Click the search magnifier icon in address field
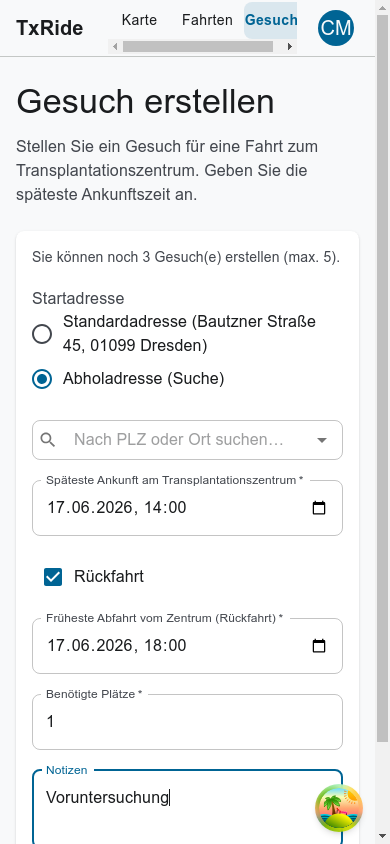The height and width of the screenshot is (844, 390). (x=48, y=440)
